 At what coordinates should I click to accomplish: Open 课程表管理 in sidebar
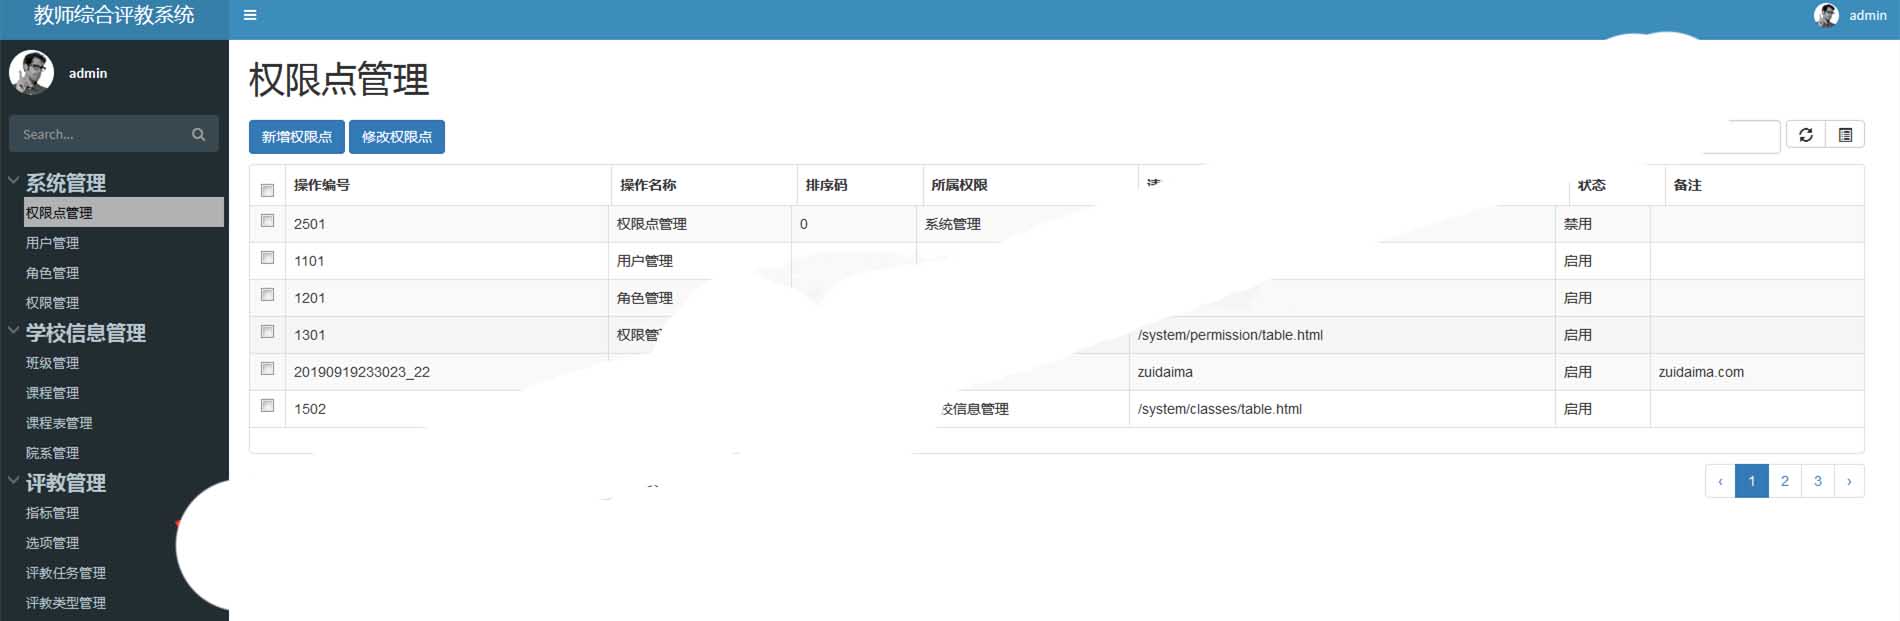(59, 423)
